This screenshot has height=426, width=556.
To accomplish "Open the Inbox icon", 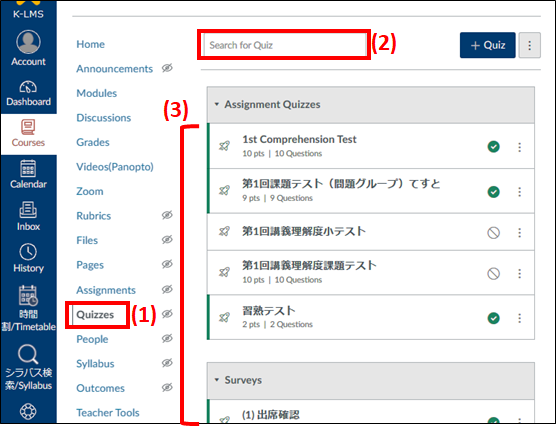I will click(x=28, y=210).
